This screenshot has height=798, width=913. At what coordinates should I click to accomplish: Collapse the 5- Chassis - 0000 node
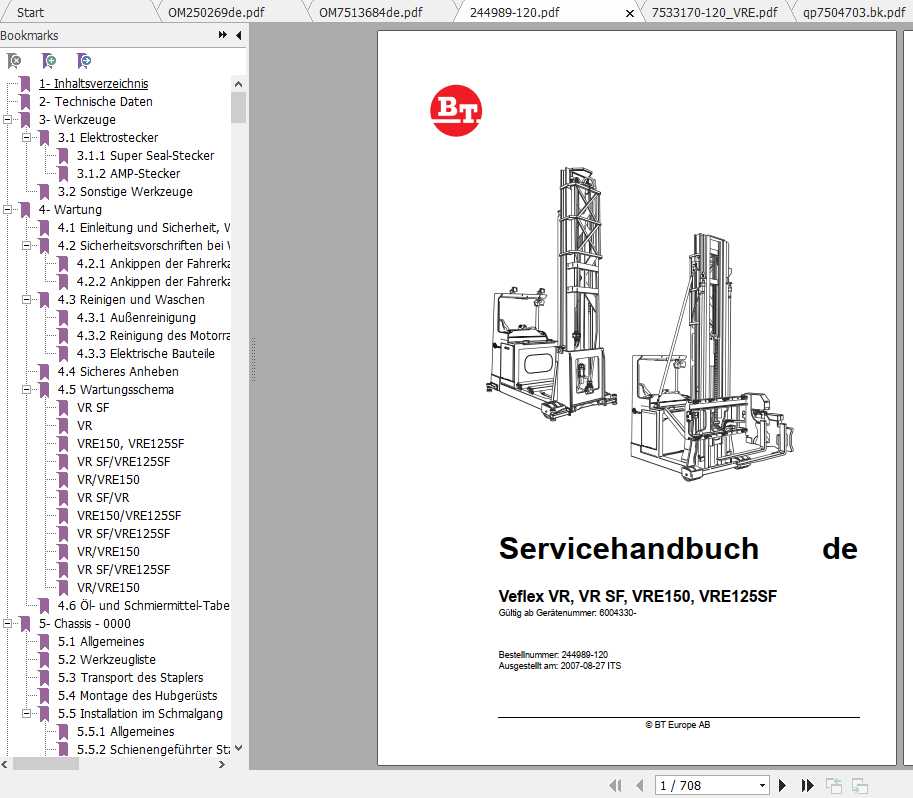[x=8, y=624]
